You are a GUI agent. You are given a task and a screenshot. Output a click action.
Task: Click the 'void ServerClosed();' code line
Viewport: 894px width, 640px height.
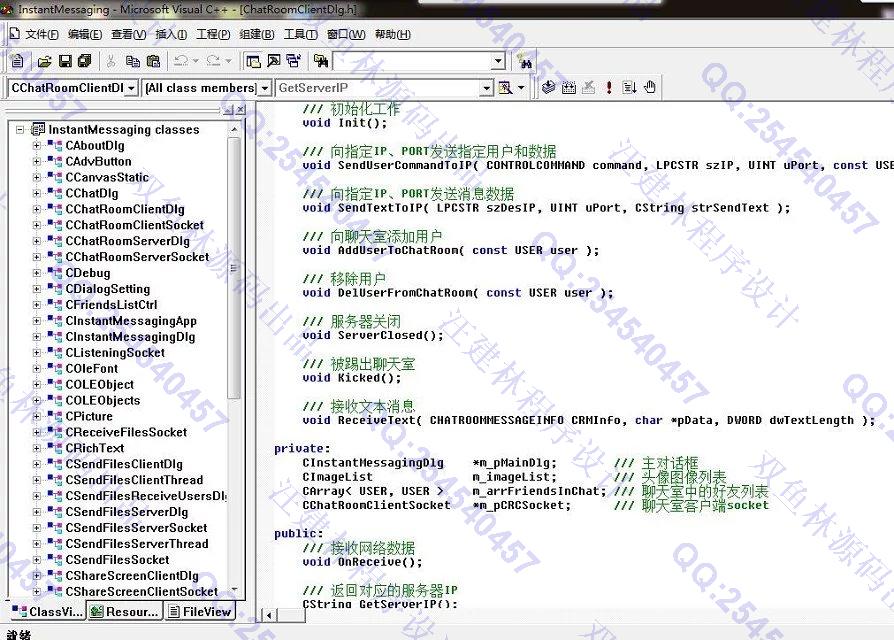(373, 336)
